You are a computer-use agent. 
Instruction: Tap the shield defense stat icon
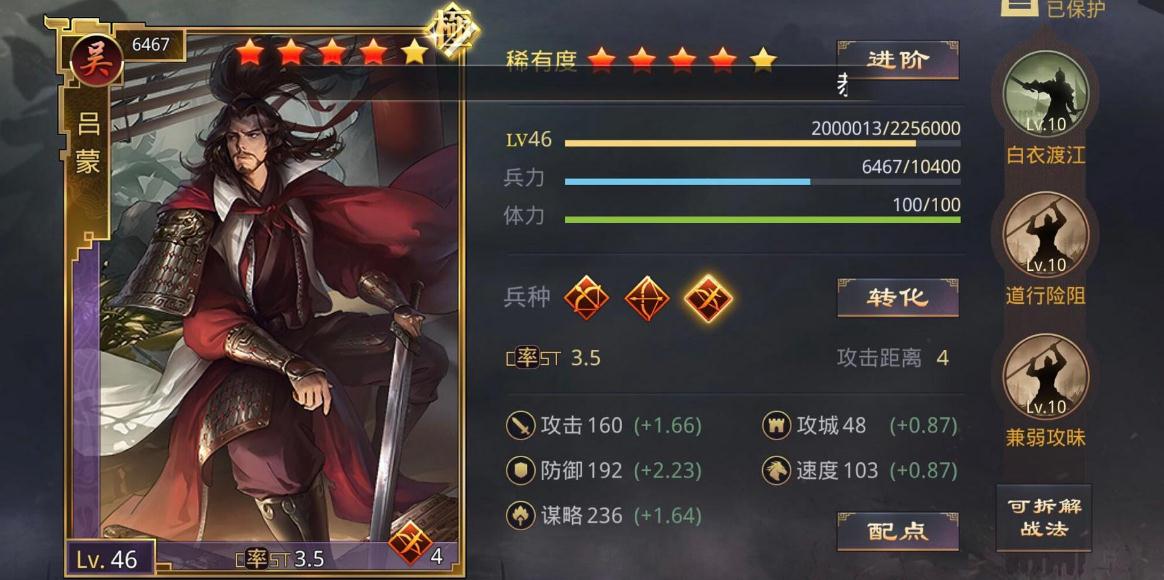click(x=521, y=471)
